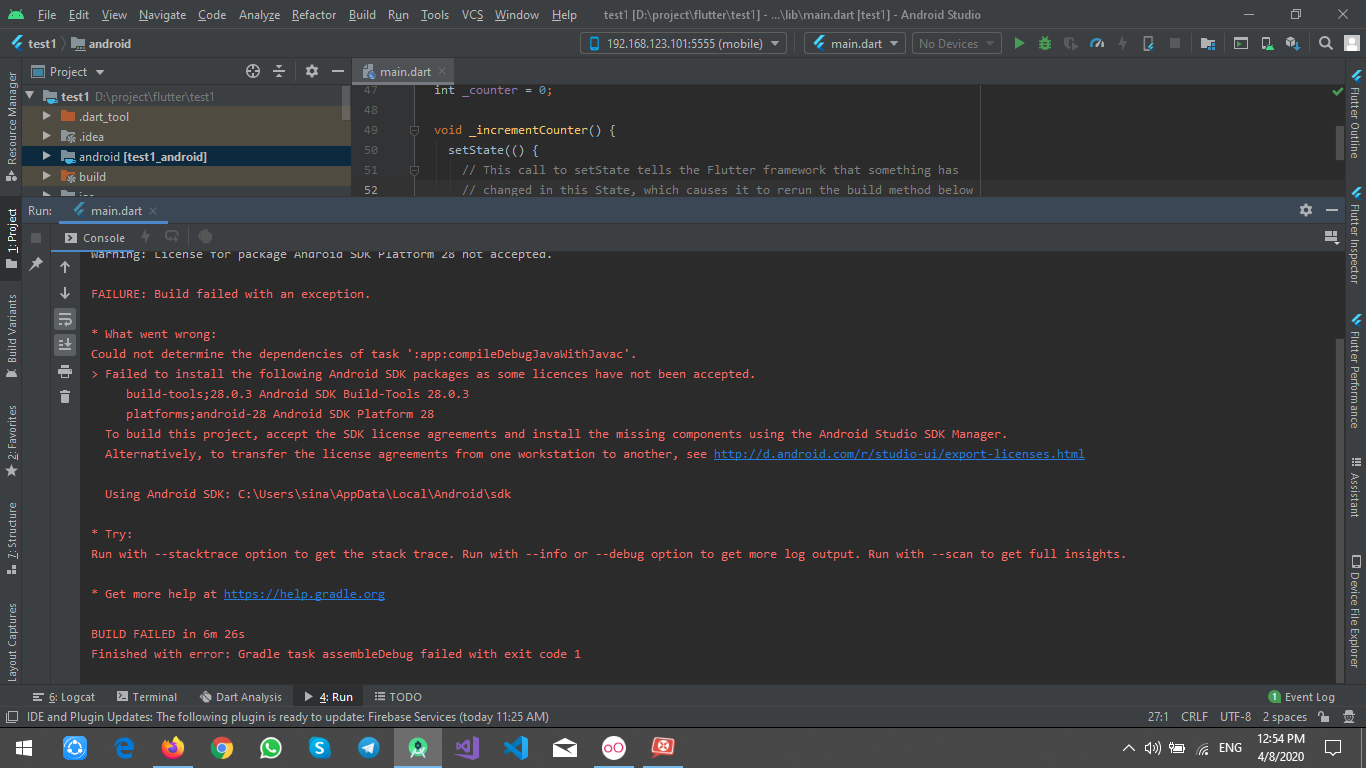This screenshot has width=1366, height=776.
Task: Open Run panel settings gear
Action: click(1306, 210)
